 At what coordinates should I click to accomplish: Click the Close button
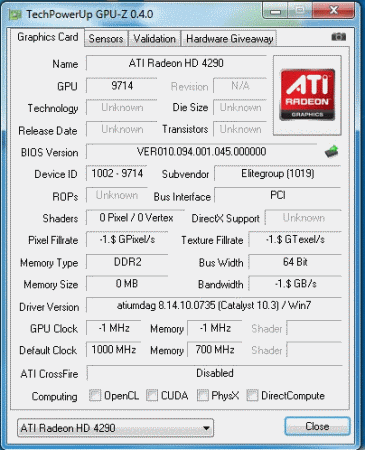(317, 426)
